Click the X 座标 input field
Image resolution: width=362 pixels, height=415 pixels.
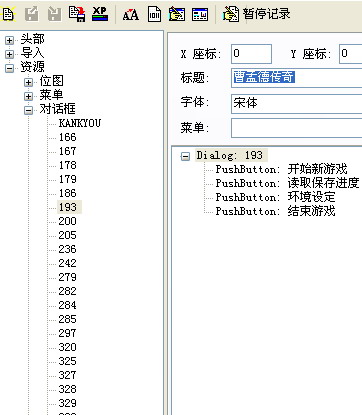coord(251,54)
